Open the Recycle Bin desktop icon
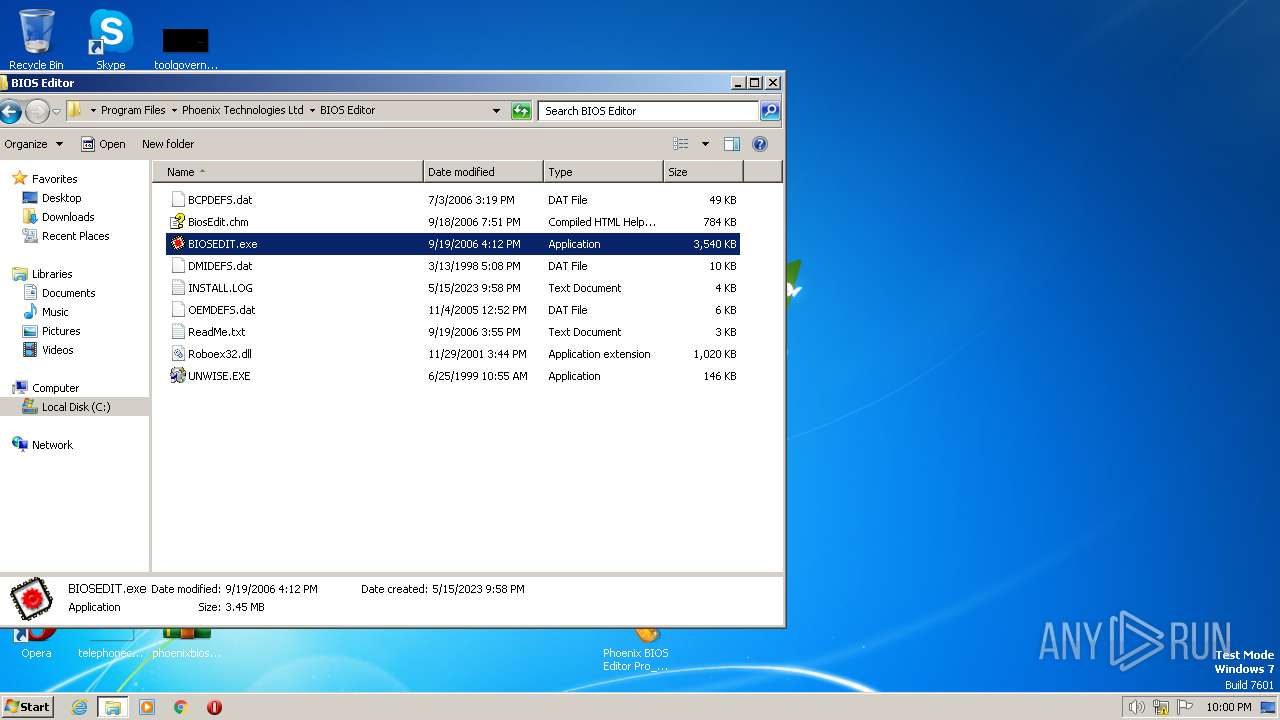 [x=36, y=39]
